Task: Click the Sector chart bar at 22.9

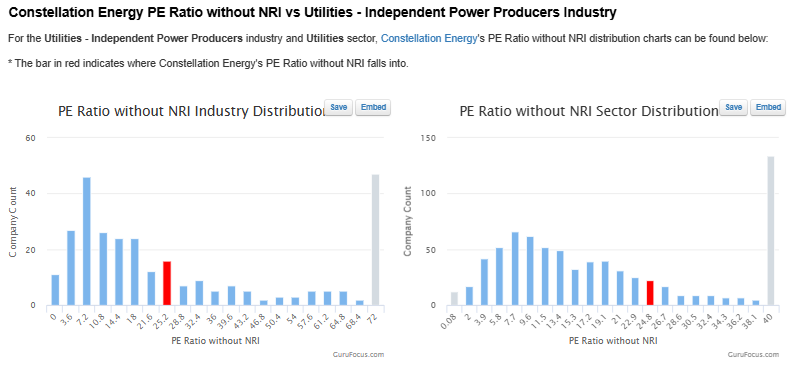Action: click(635, 292)
